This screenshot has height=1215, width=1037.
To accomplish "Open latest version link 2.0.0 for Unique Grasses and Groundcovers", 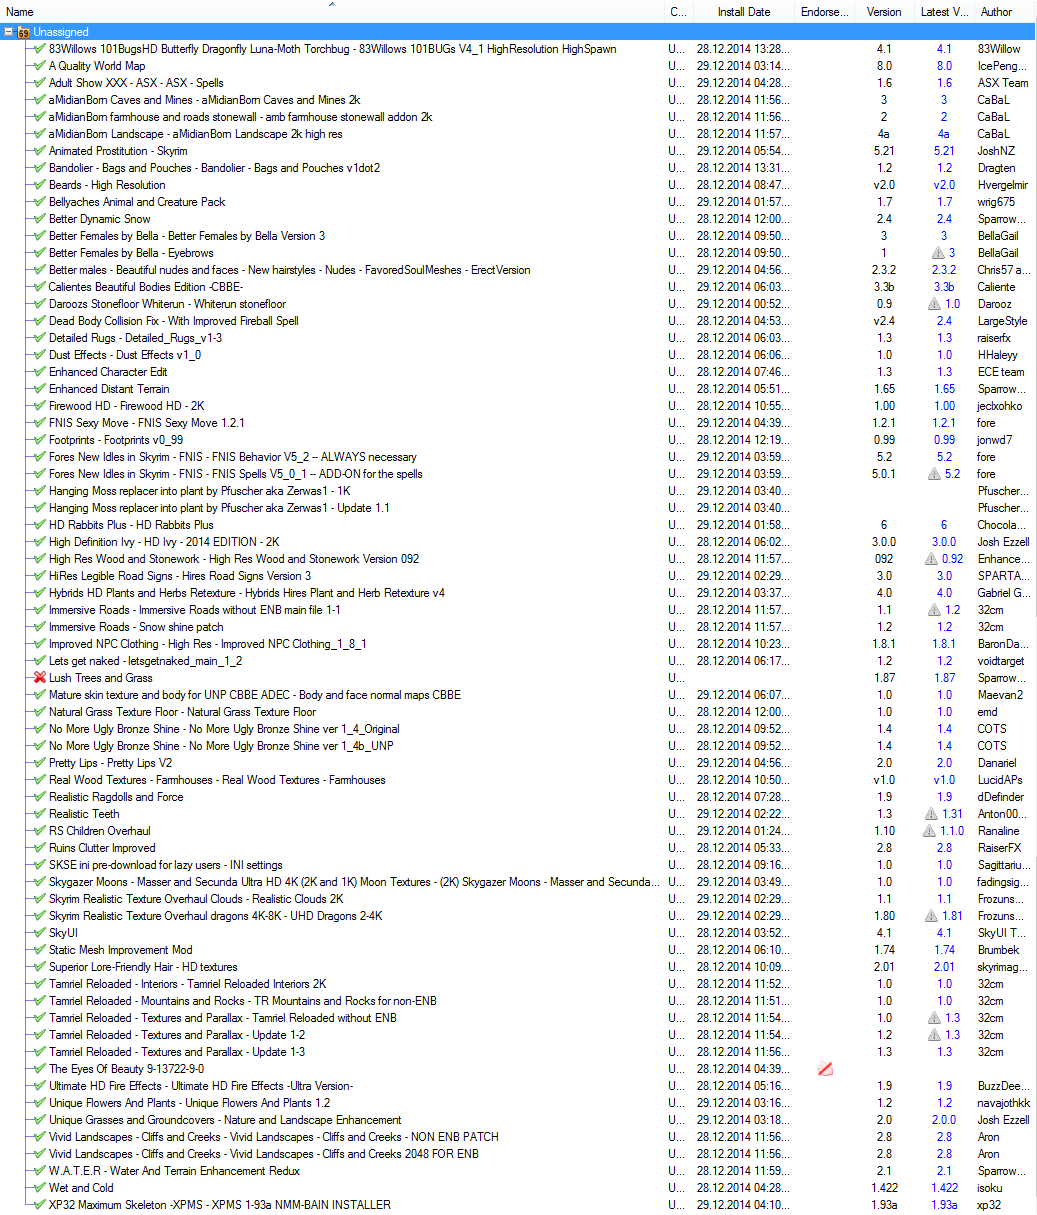I will (944, 1120).
